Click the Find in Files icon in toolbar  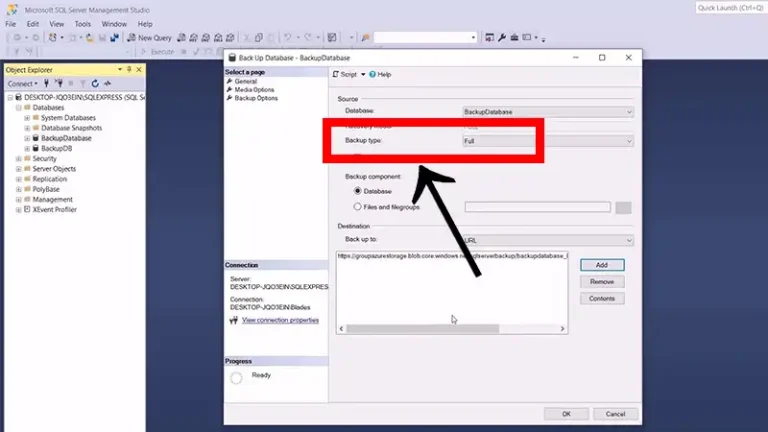tap(365, 38)
